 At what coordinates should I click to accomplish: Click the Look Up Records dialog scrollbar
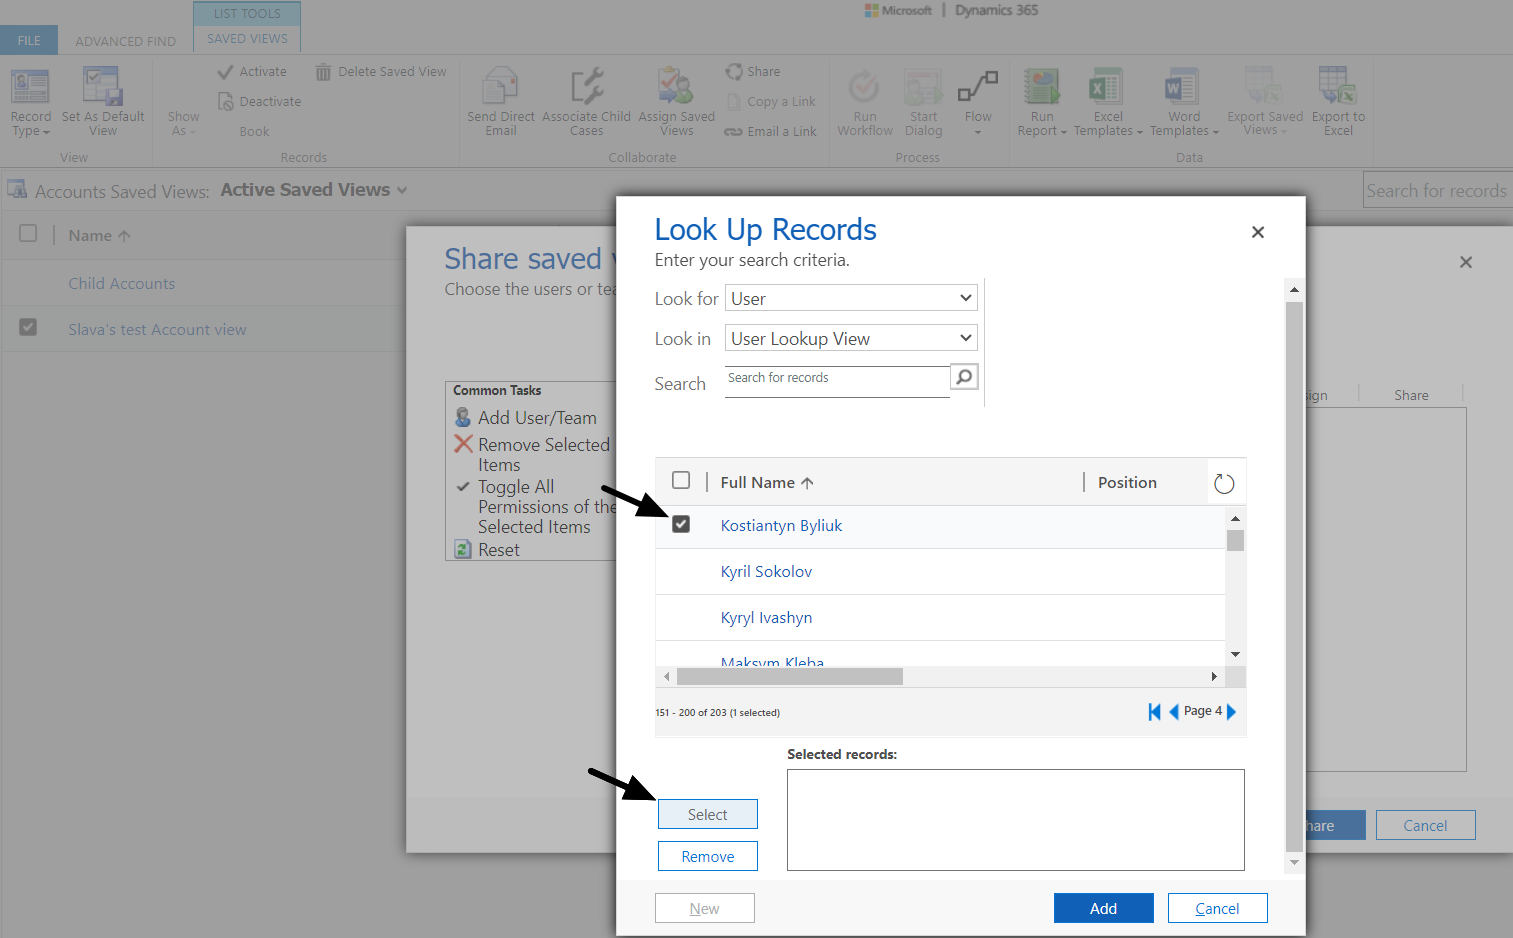tap(1294, 575)
